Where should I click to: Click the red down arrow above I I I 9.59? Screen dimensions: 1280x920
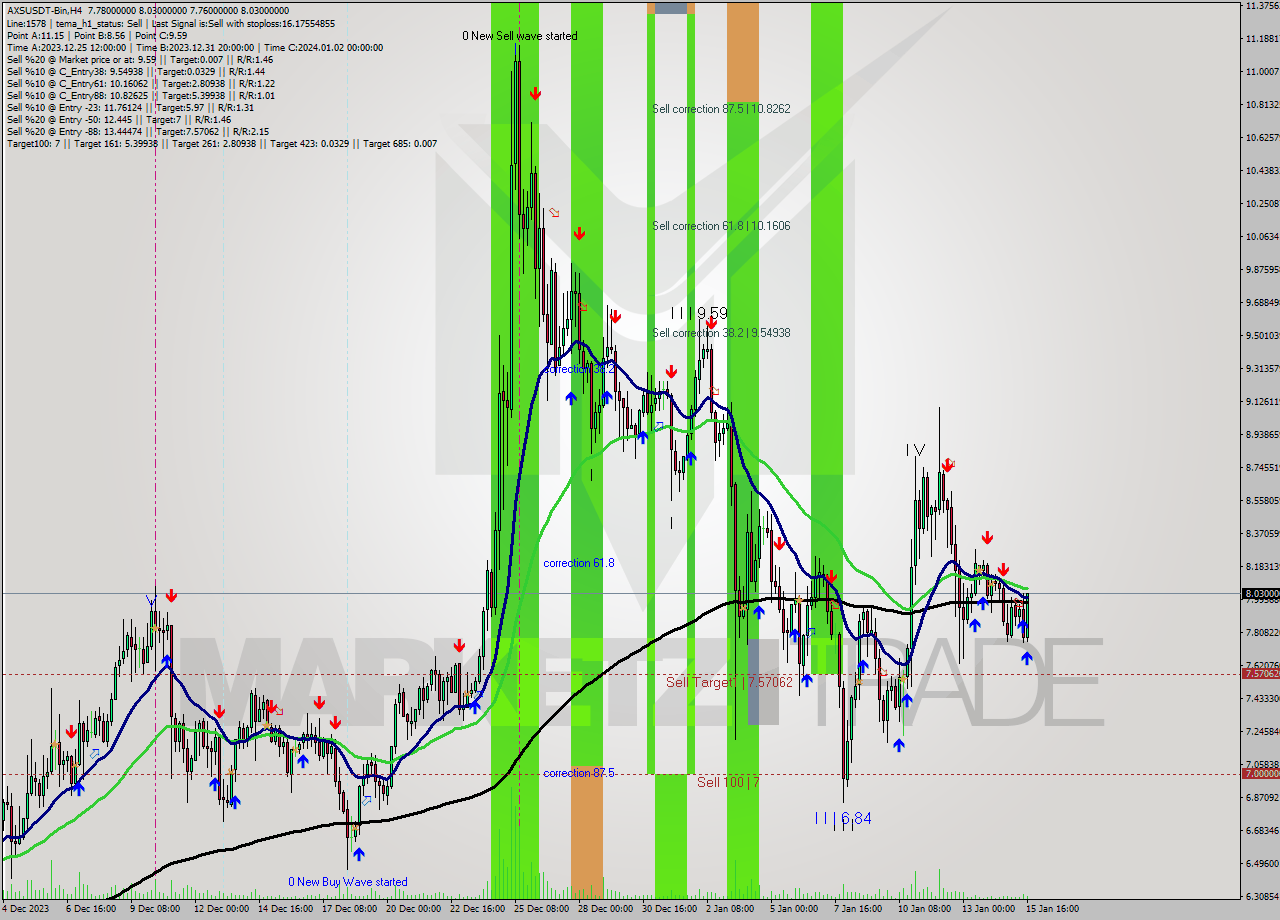711,323
